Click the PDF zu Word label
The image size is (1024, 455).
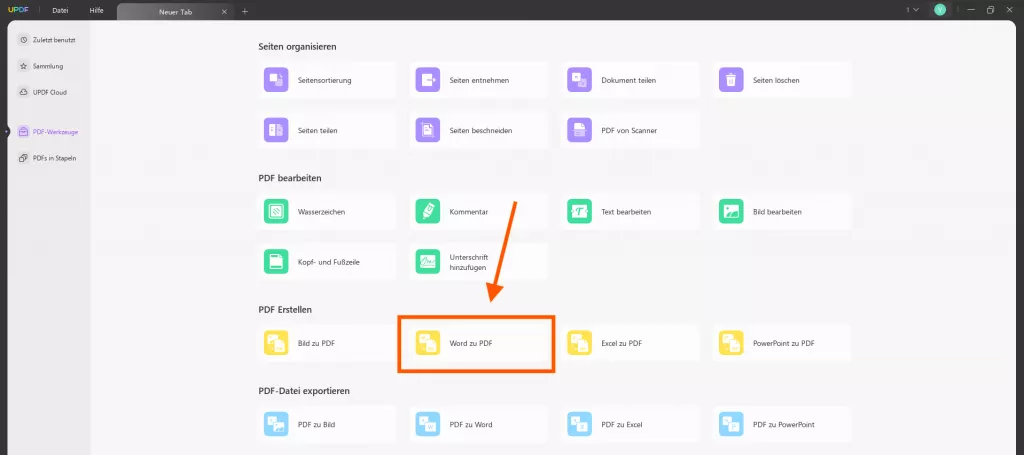click(471, 424)
